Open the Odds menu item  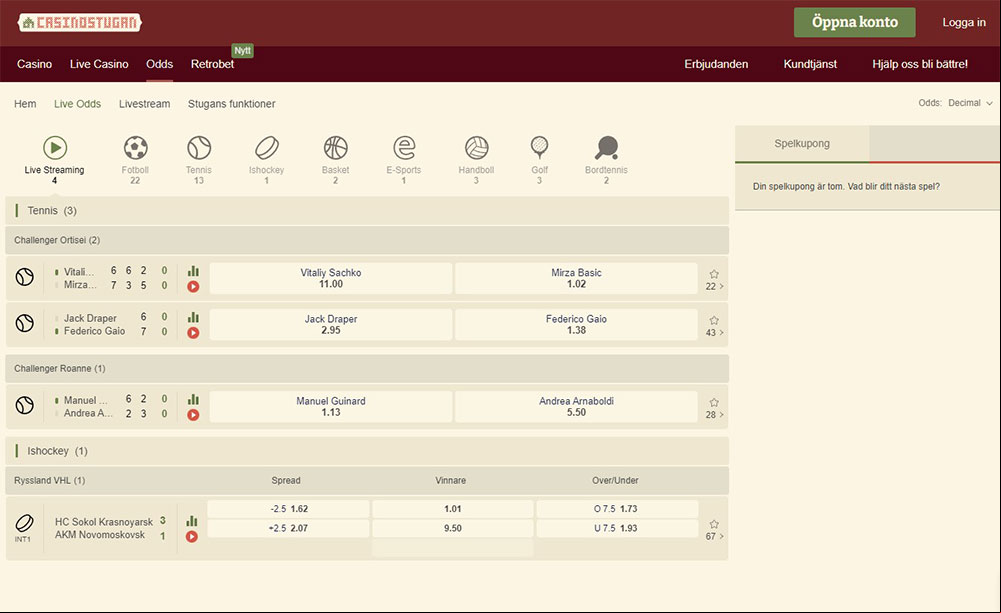click(x=160, y=64)
